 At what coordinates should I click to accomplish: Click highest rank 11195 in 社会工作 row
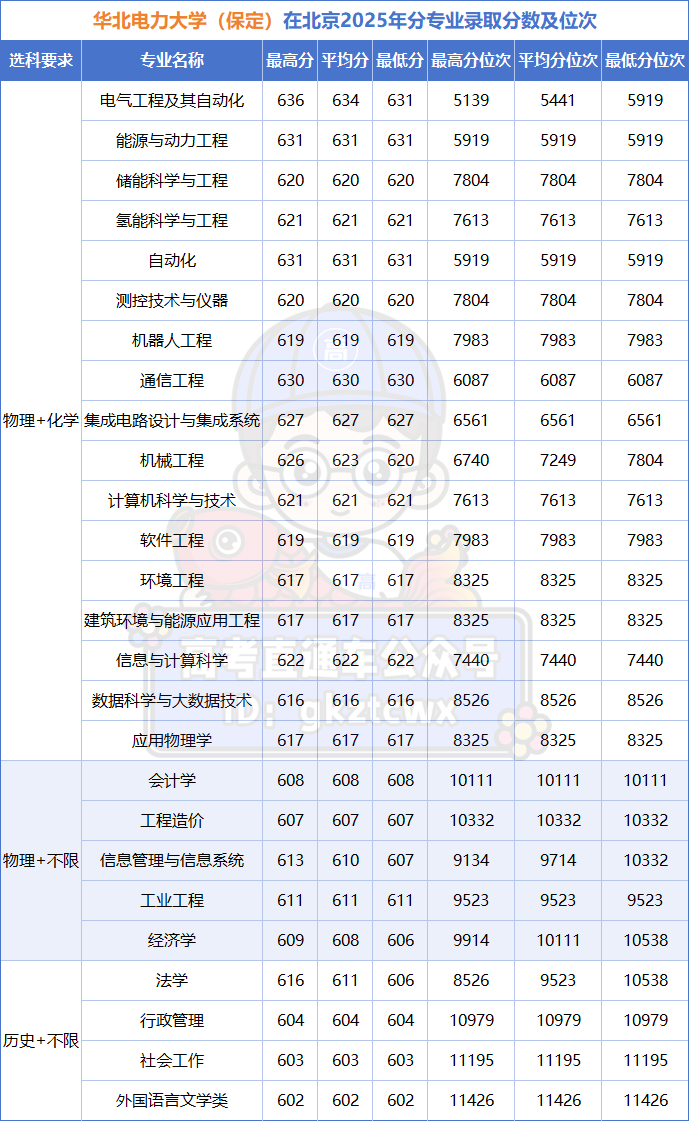click(x=471, y=1062)
